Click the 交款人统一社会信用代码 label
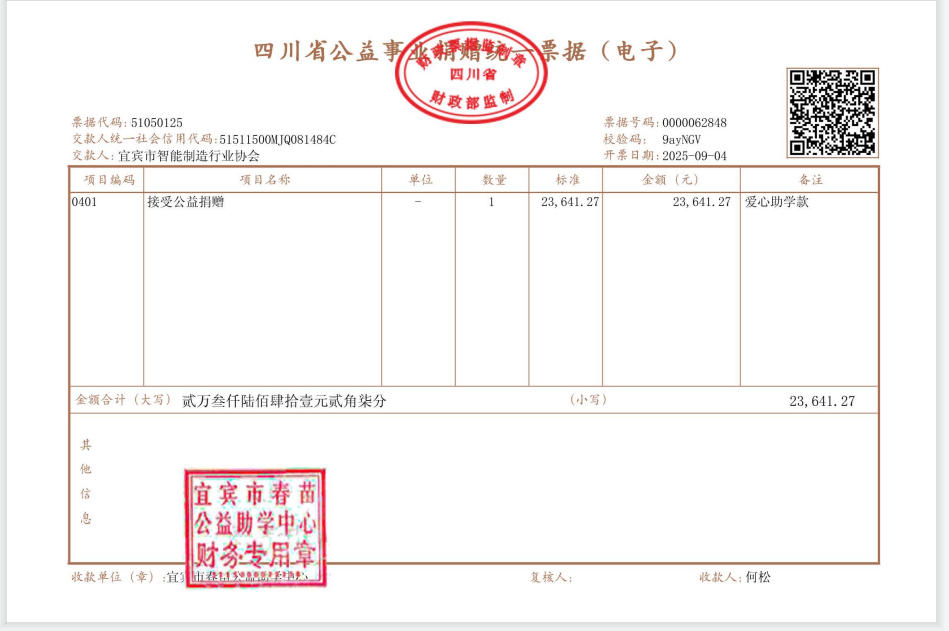The image size is (949, 631). coord(145,140)
